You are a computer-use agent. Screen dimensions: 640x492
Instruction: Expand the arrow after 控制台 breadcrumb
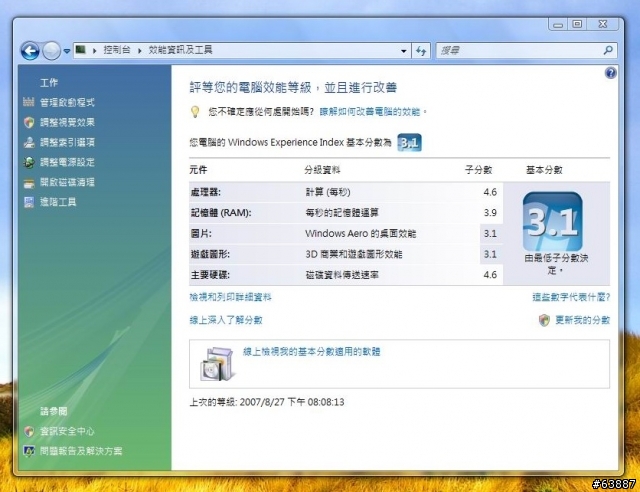pos(140,51)
